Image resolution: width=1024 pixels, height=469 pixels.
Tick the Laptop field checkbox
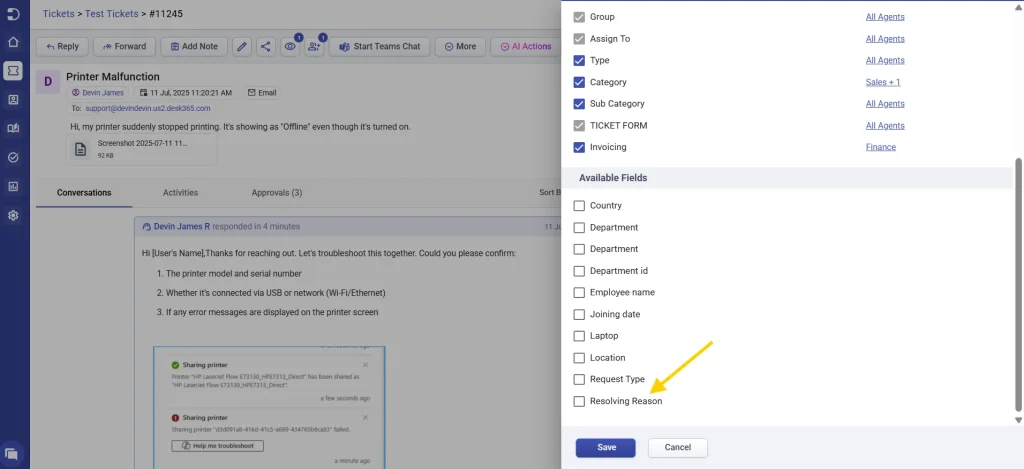pos(579,336)
